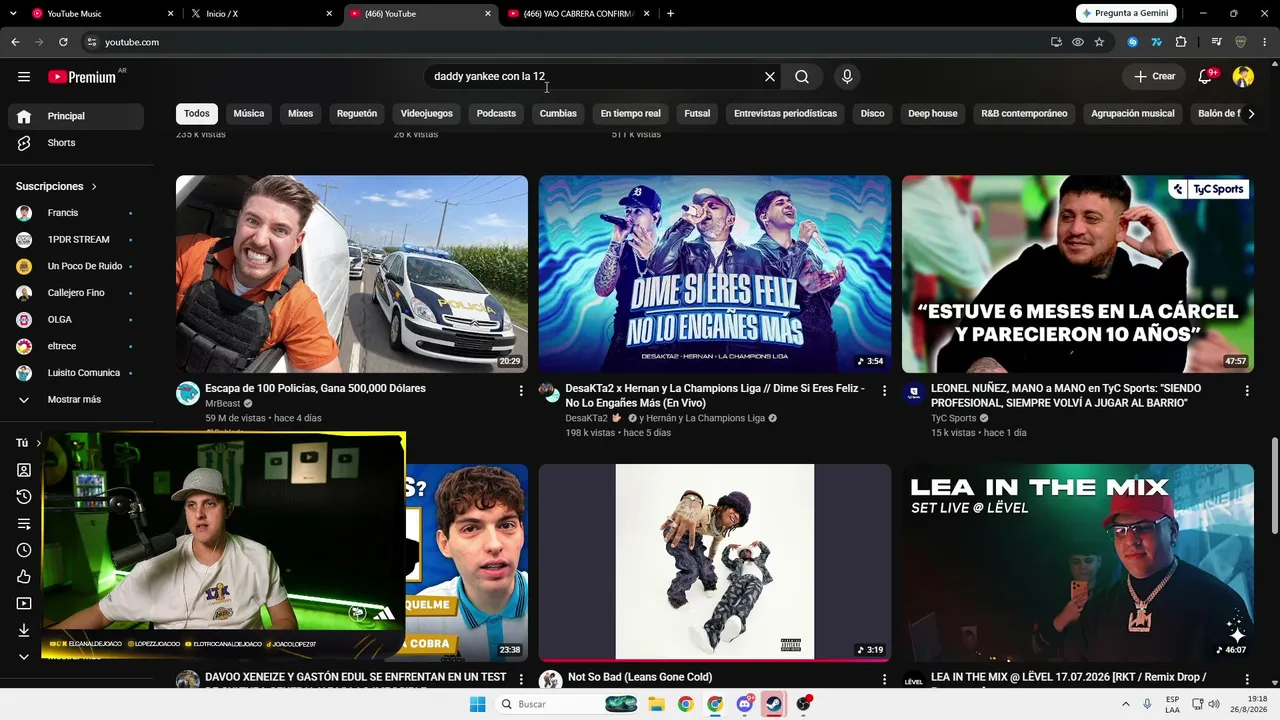Open the TyC Sports interview thumbnail
This screenshot has height=720, width=1280.
(x=1078, y=274)
